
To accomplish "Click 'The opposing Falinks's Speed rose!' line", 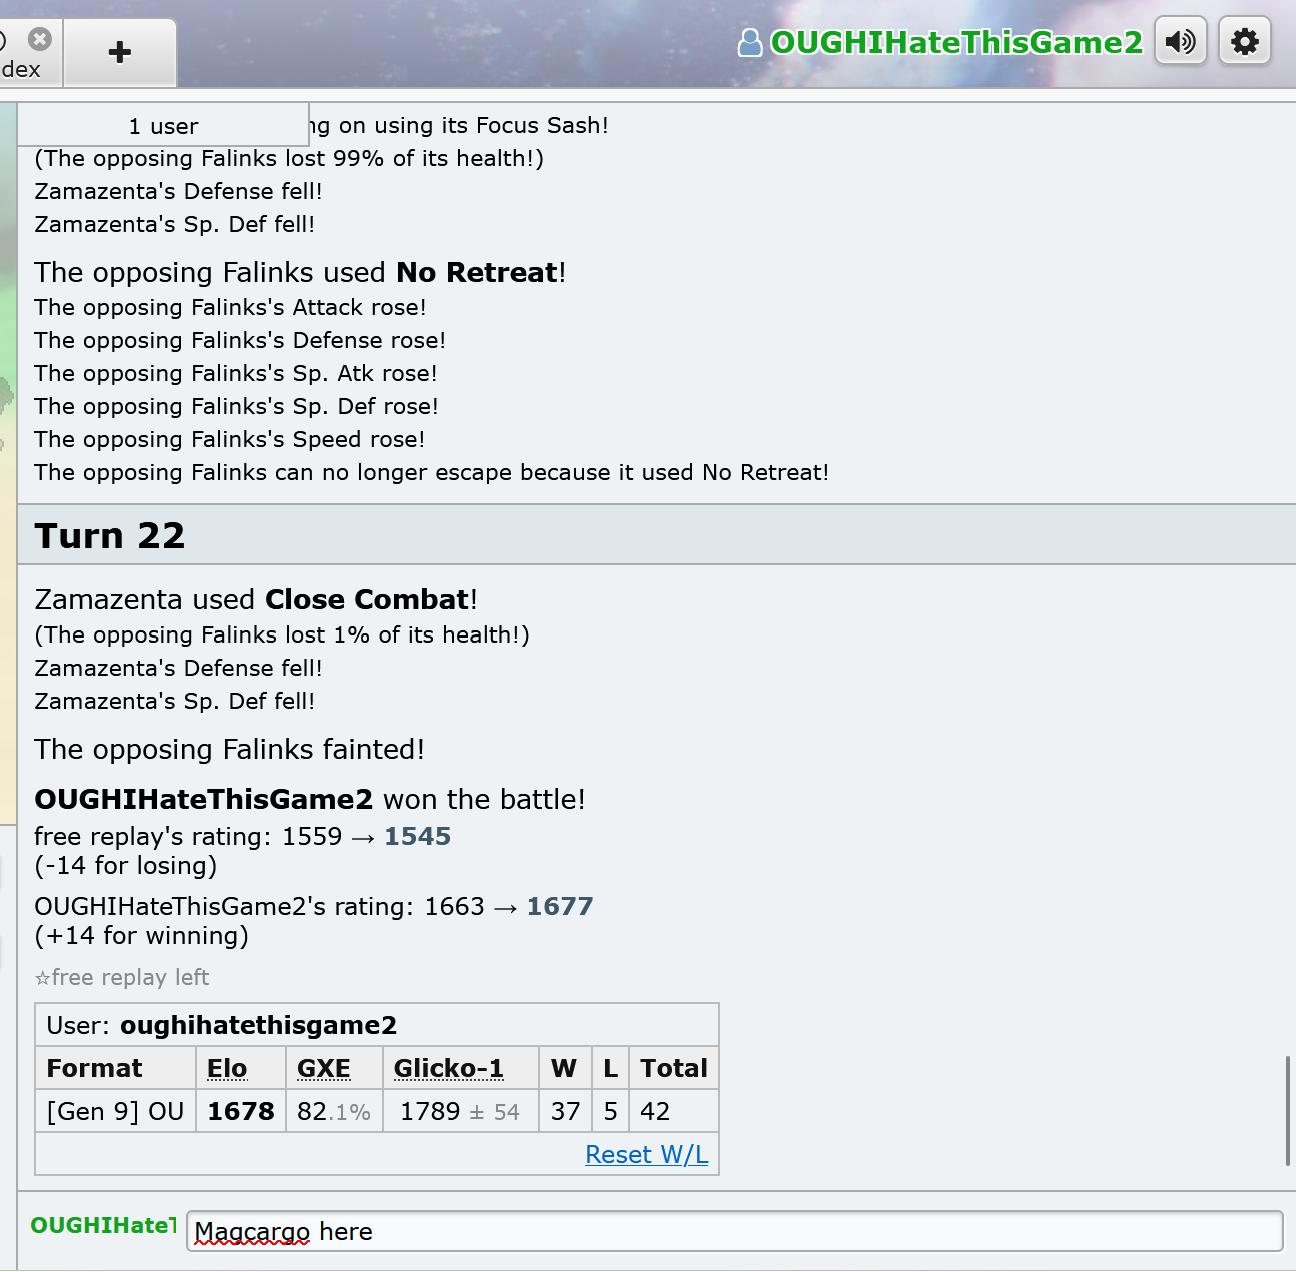I will (x=230, y=439).
